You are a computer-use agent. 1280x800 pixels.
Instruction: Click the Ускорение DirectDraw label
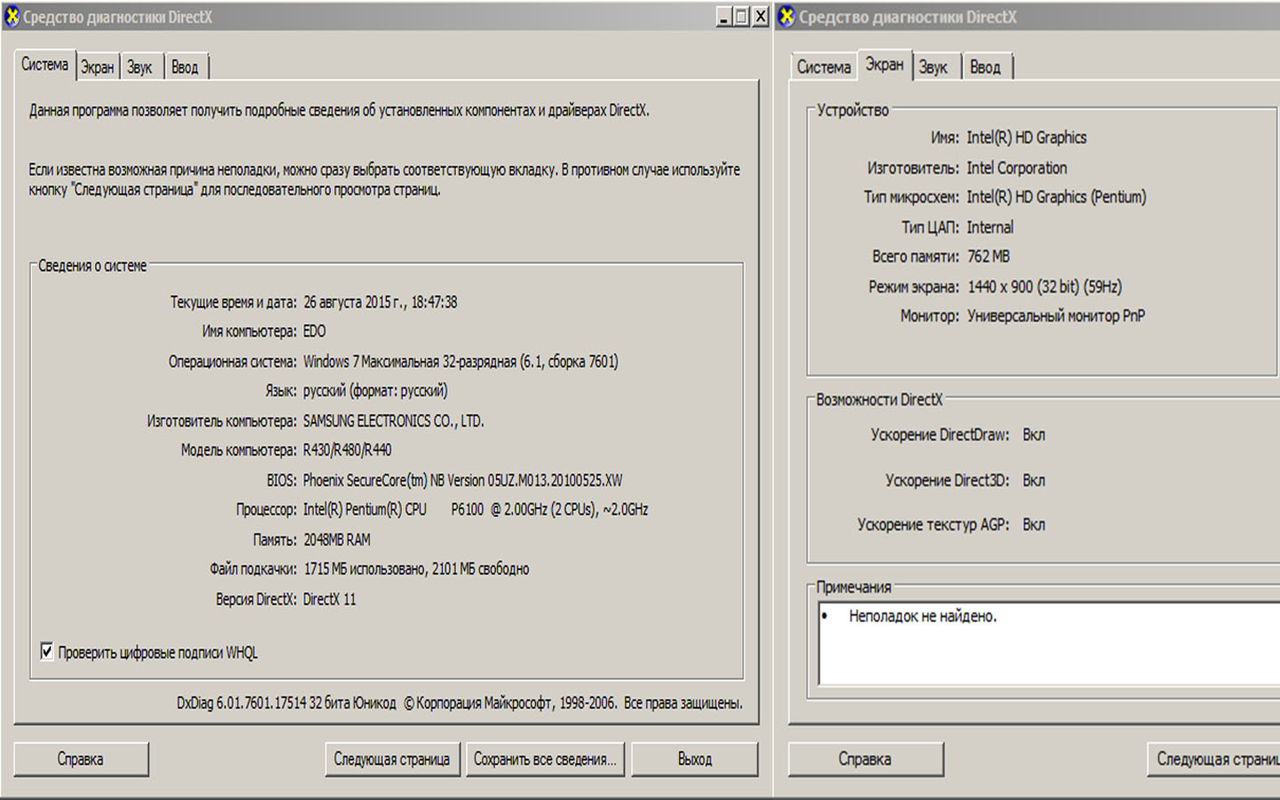(940, 435)
